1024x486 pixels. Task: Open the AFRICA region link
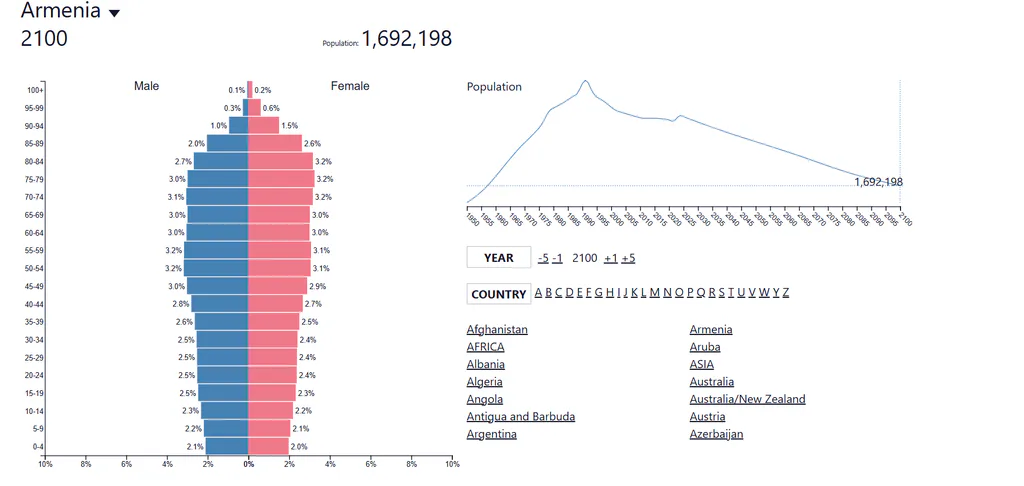pos(485,347)
